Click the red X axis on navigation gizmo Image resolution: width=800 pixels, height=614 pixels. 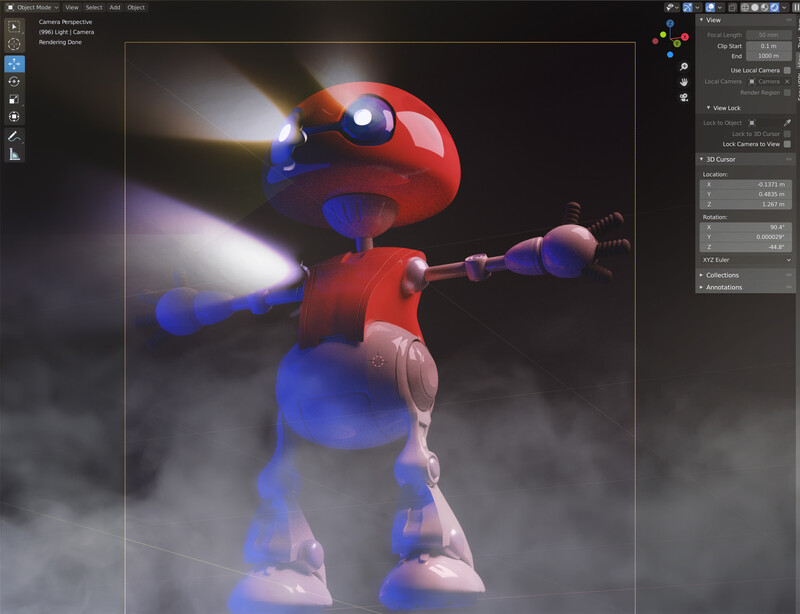click(685, 37)
